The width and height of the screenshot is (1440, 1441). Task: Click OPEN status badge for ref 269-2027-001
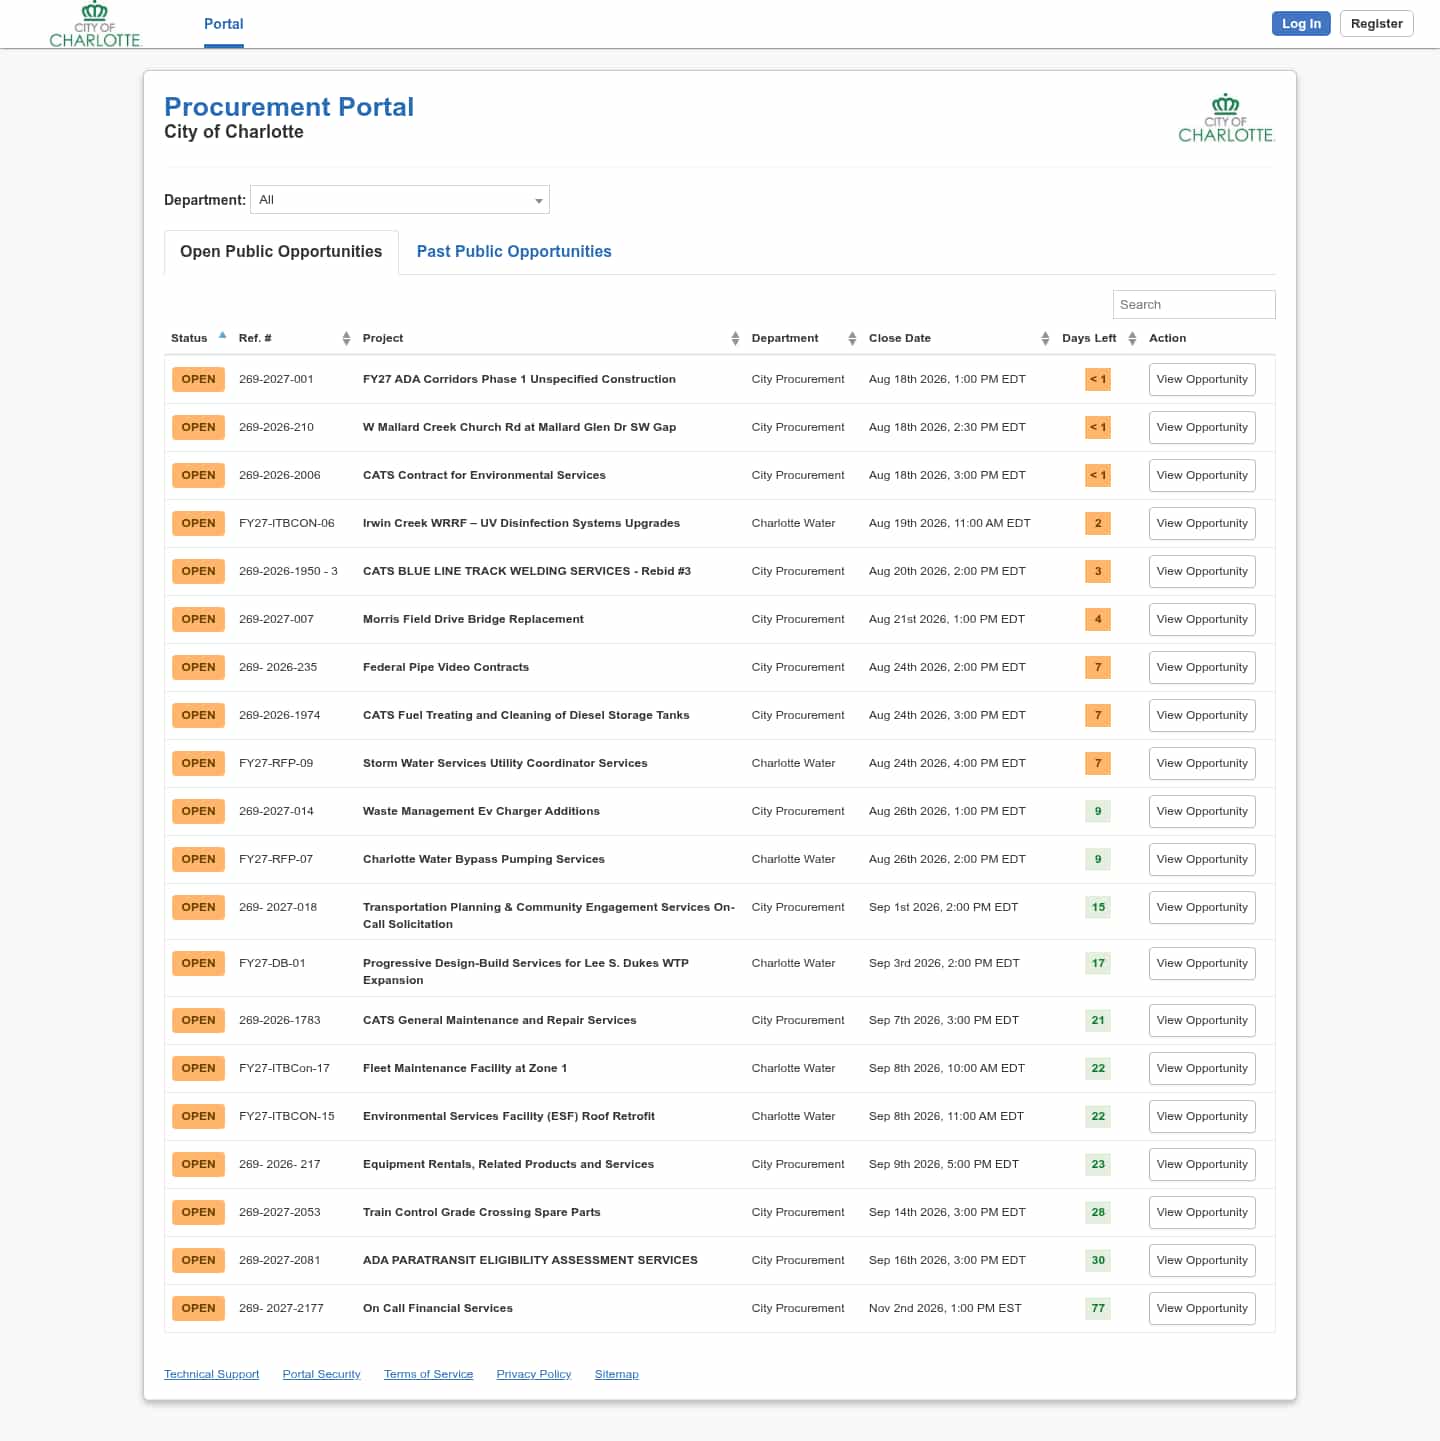tap(198, 380)
